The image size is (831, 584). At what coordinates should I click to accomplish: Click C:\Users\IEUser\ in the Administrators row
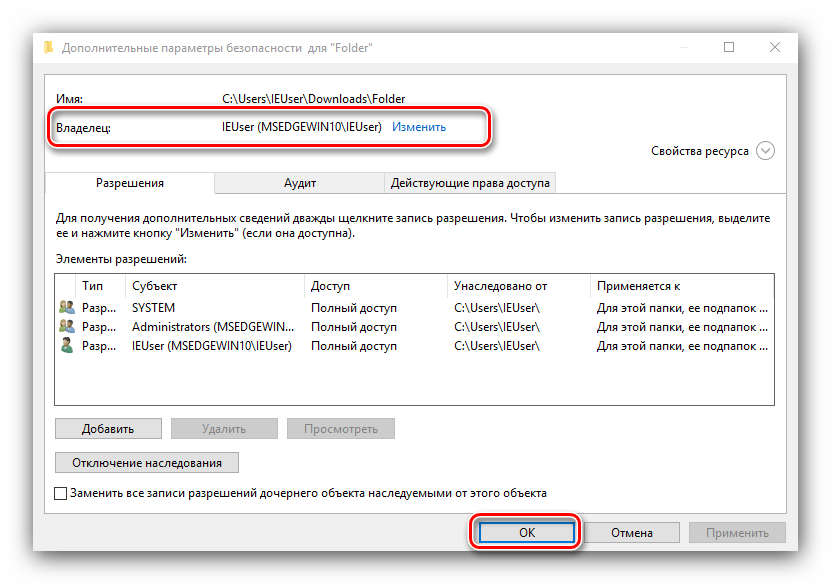coord(497,327)
